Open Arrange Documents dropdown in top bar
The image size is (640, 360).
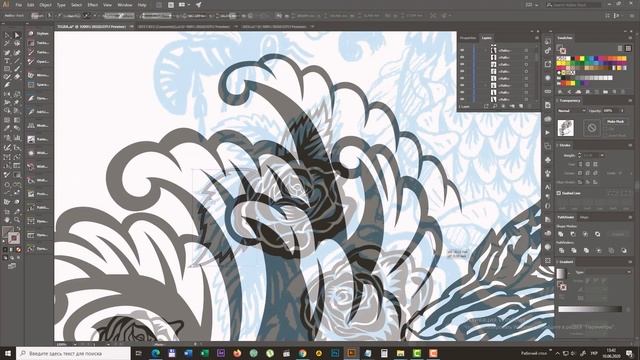[183, 5]
